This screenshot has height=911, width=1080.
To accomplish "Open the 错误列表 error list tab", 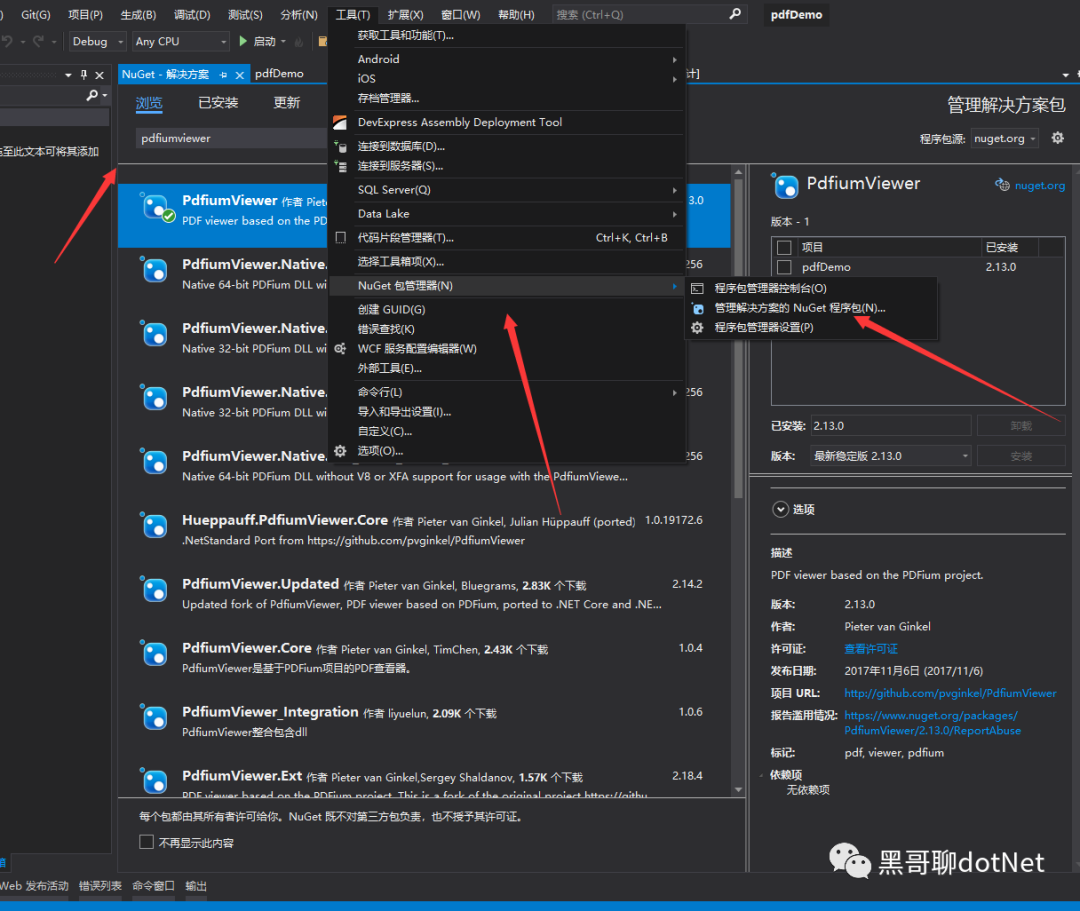I will 101,886.
